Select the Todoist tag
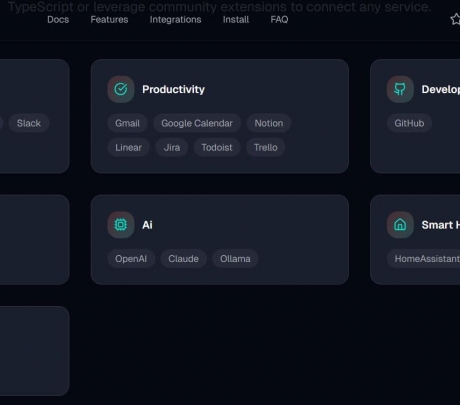This screenshot has width=460, height=405. click(x=217, y=147)
